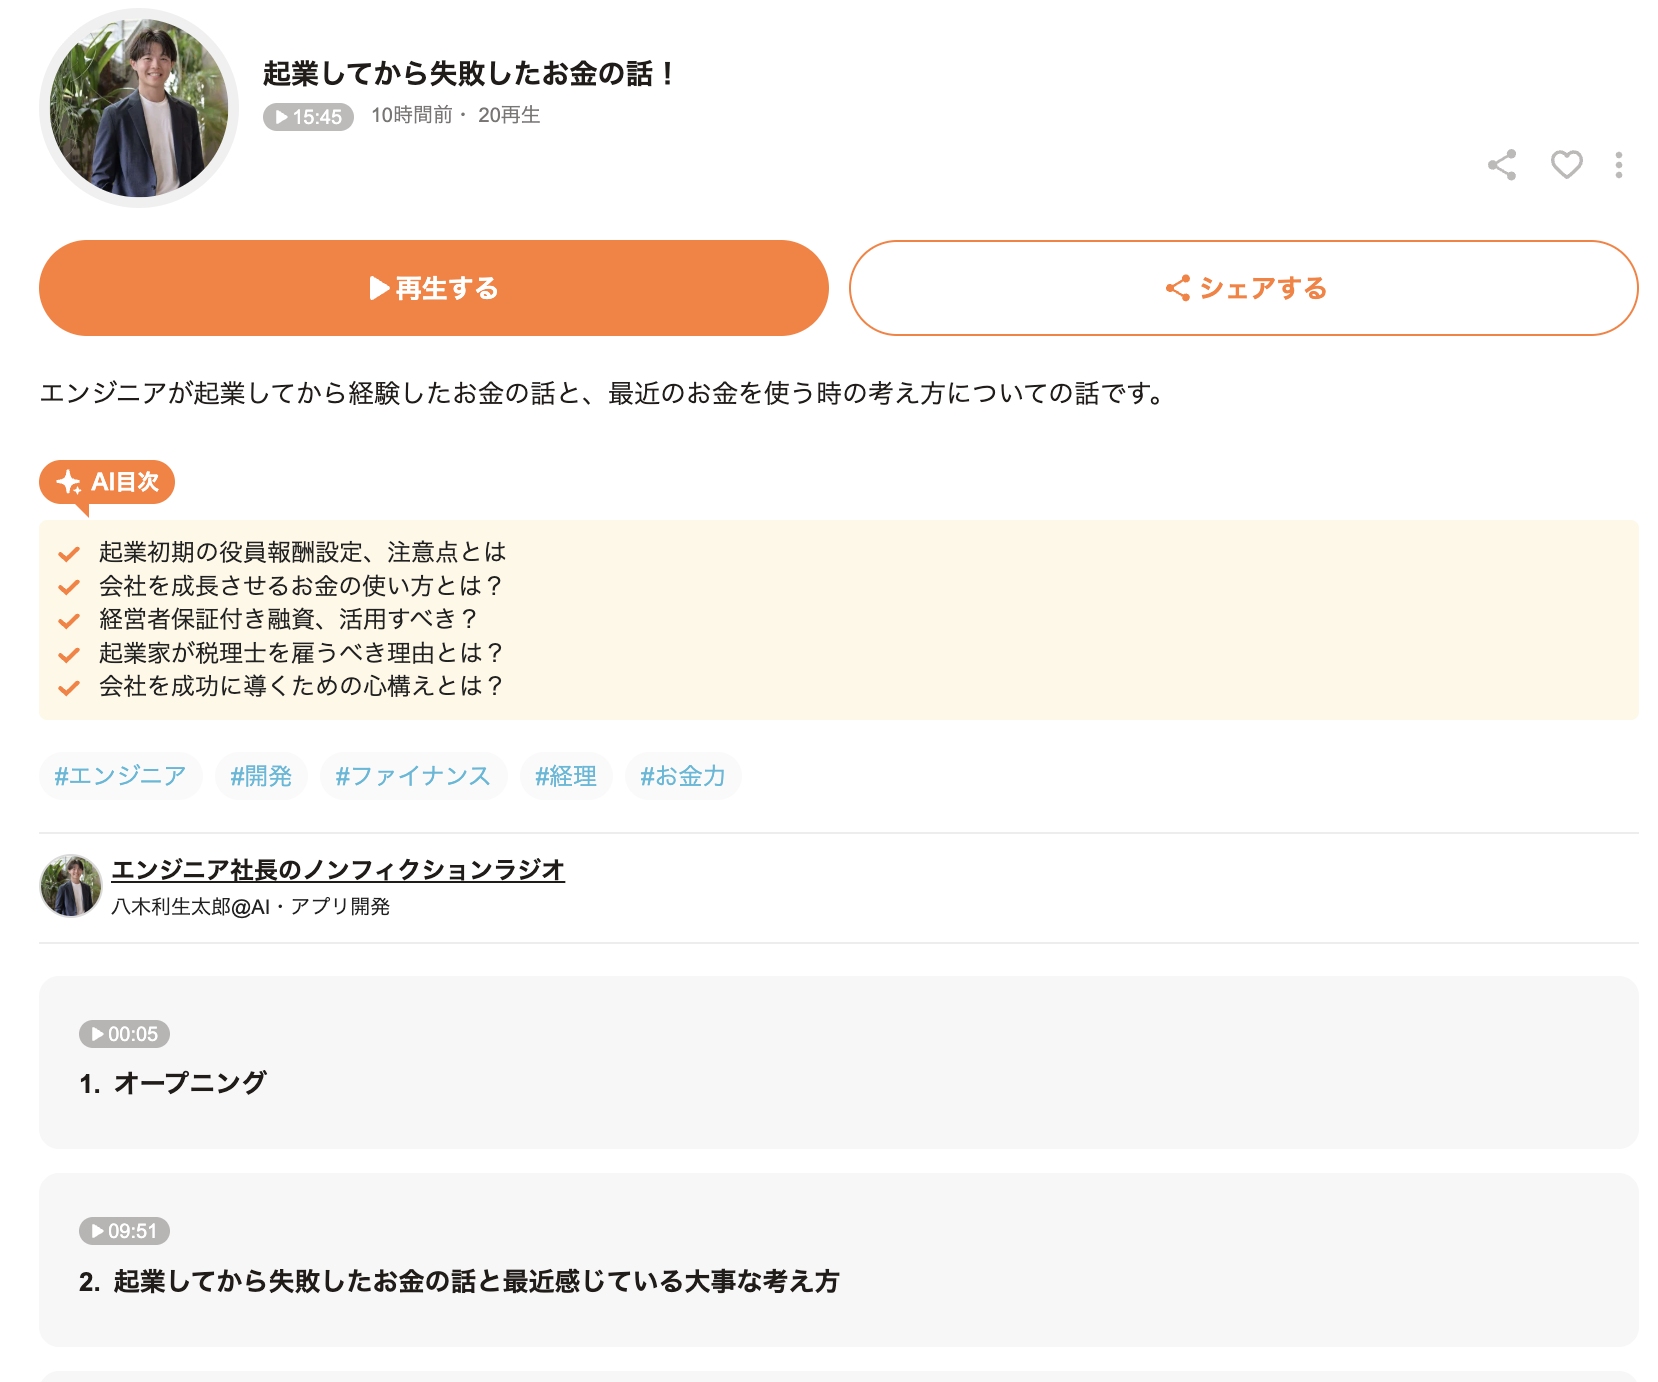Select chapter 2 about failed money stories
Image resolution: width=1658 pixels, height=1382 pixels.
(476, 1281)
